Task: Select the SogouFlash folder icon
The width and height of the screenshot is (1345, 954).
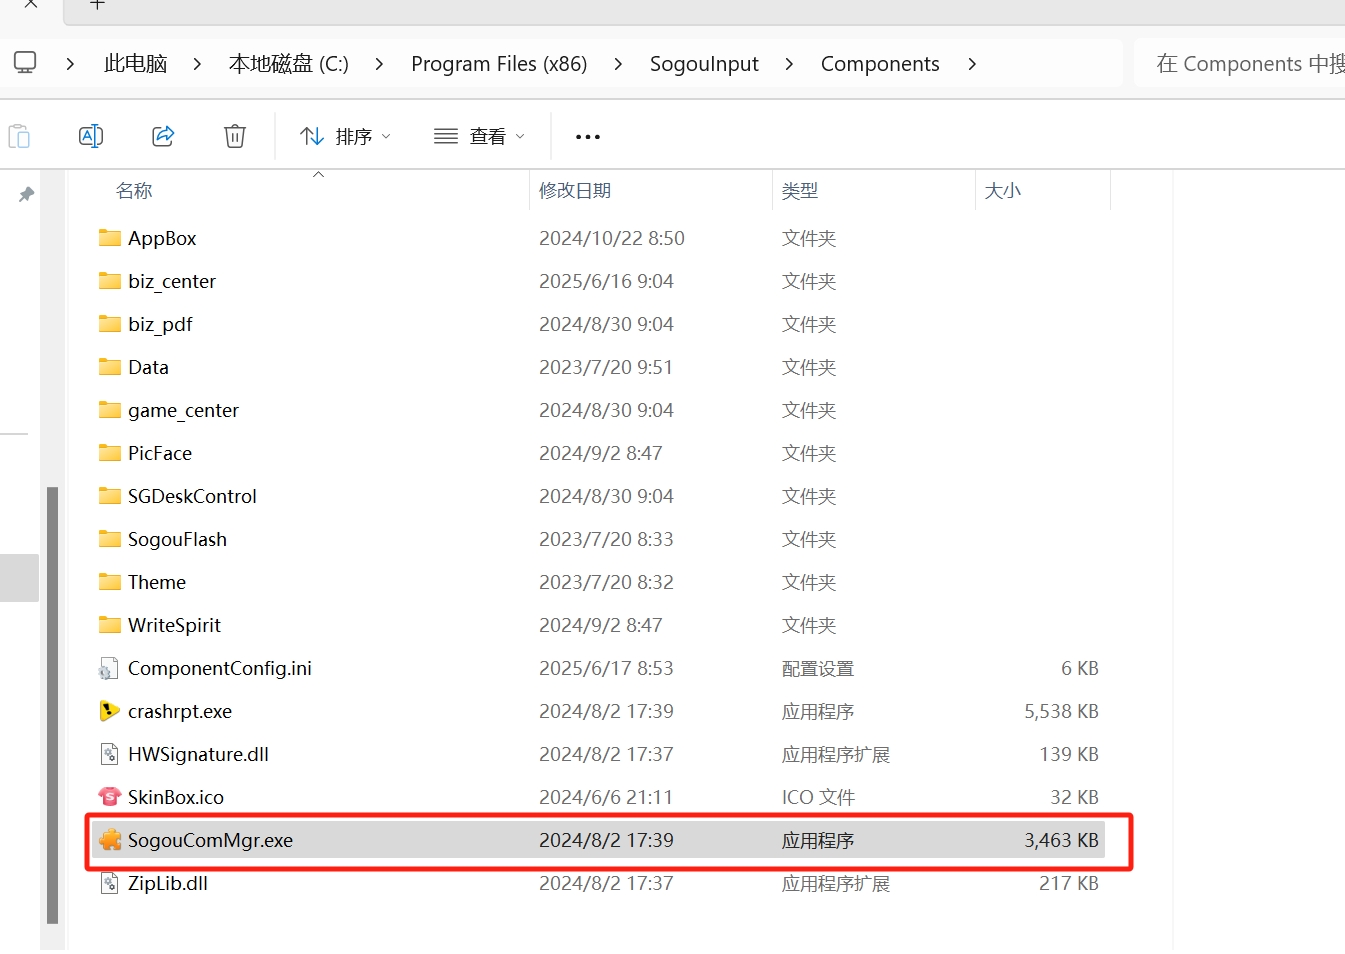Action: pyautogui.click(x=110, y=539)
